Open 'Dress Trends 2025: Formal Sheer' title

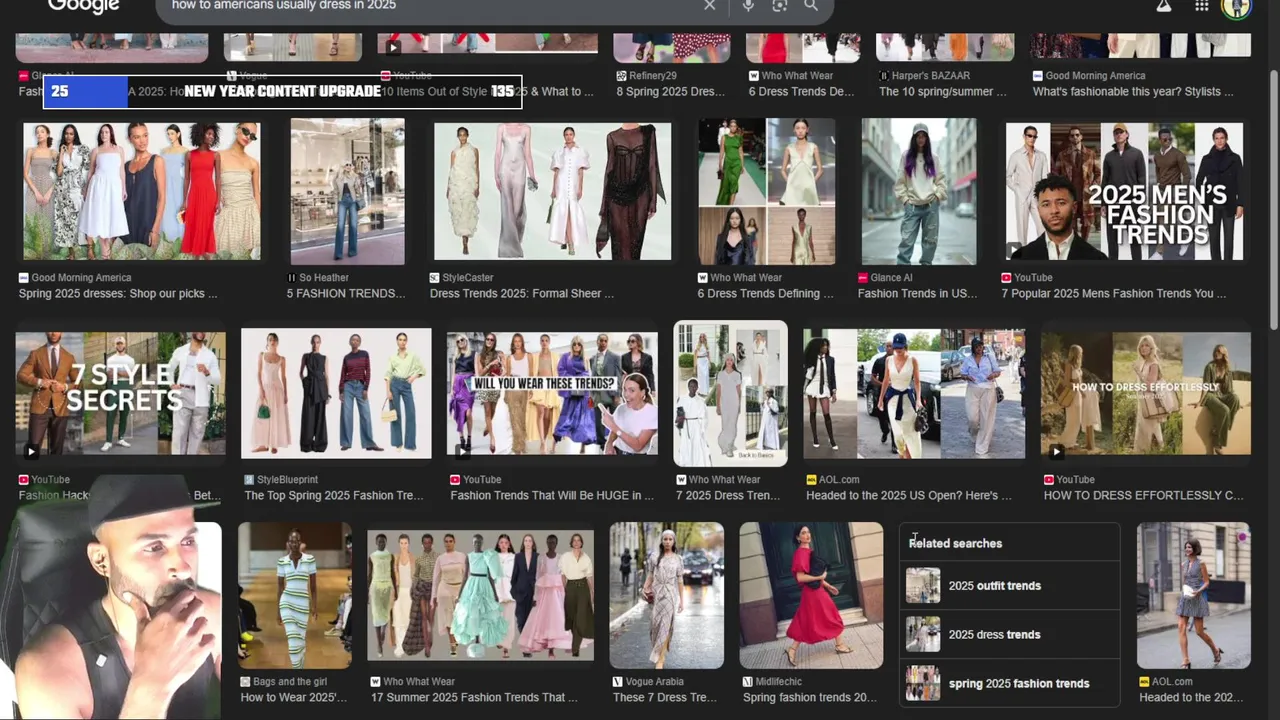(x=522, y=294)
